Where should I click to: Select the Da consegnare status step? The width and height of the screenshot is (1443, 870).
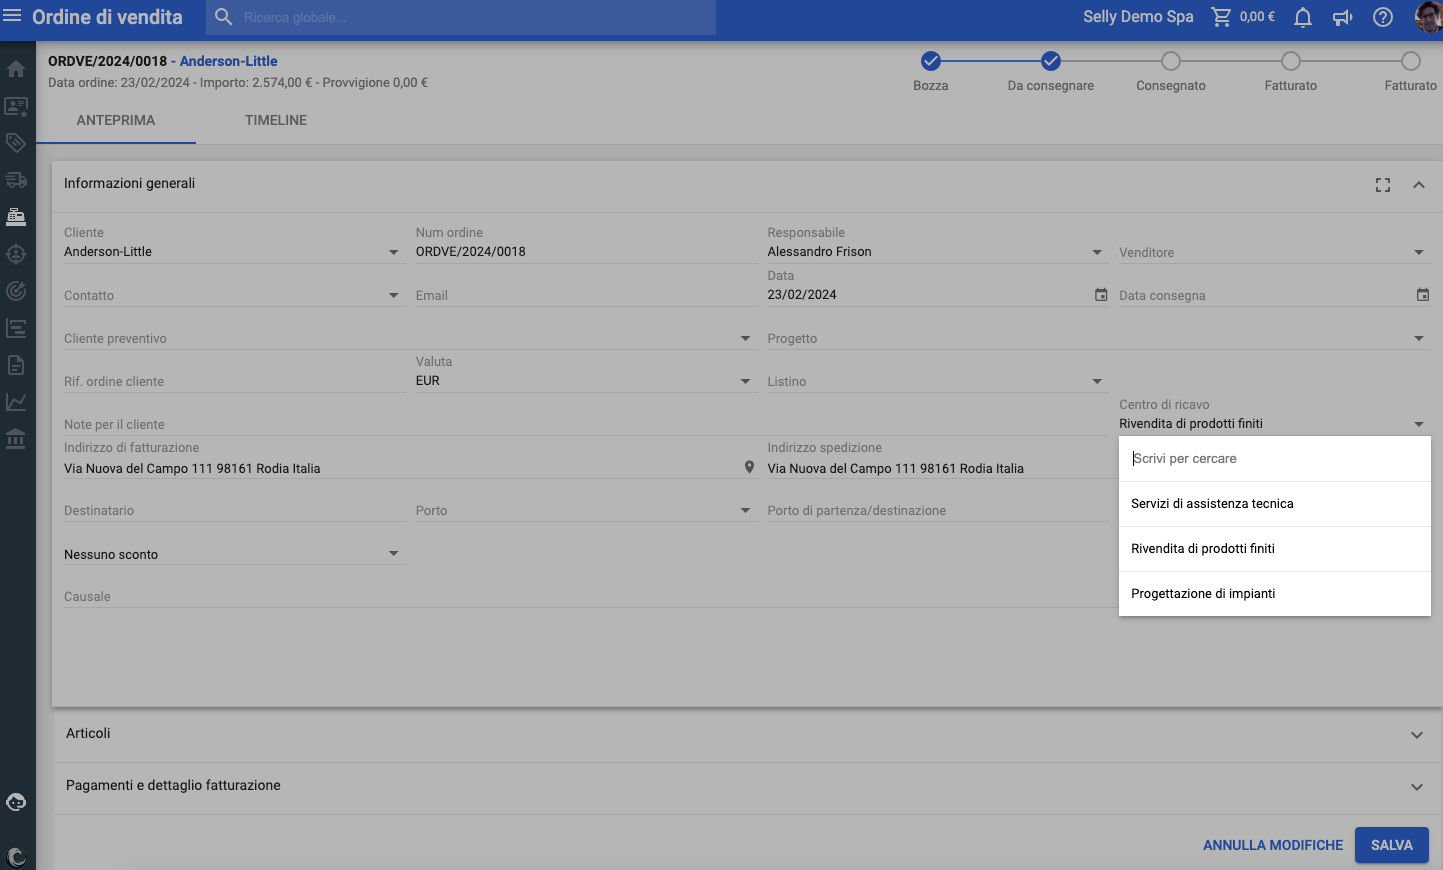(1050, 62)
